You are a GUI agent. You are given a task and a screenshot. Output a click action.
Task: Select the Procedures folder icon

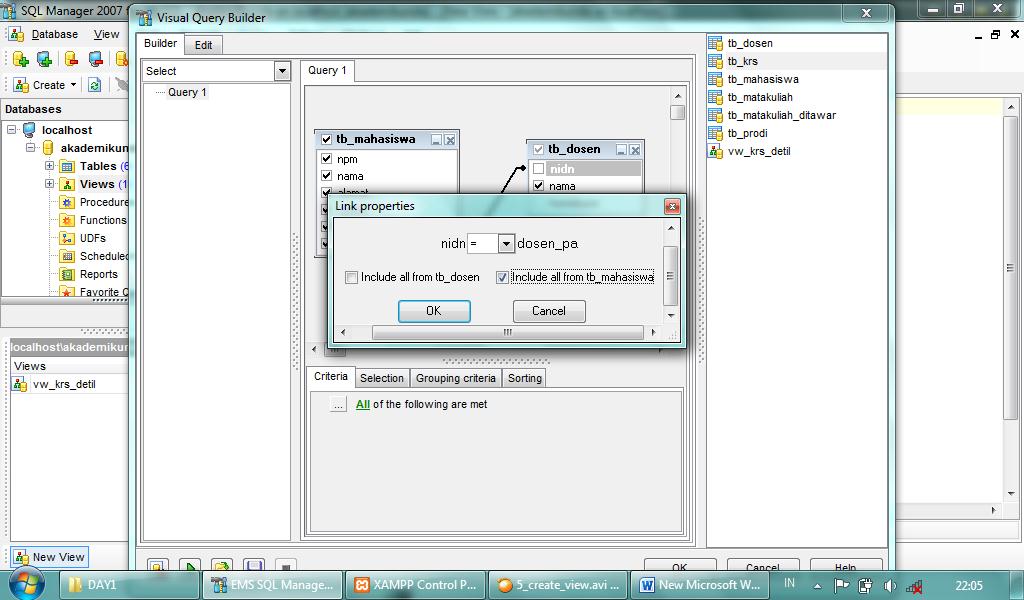click(67, 202)
